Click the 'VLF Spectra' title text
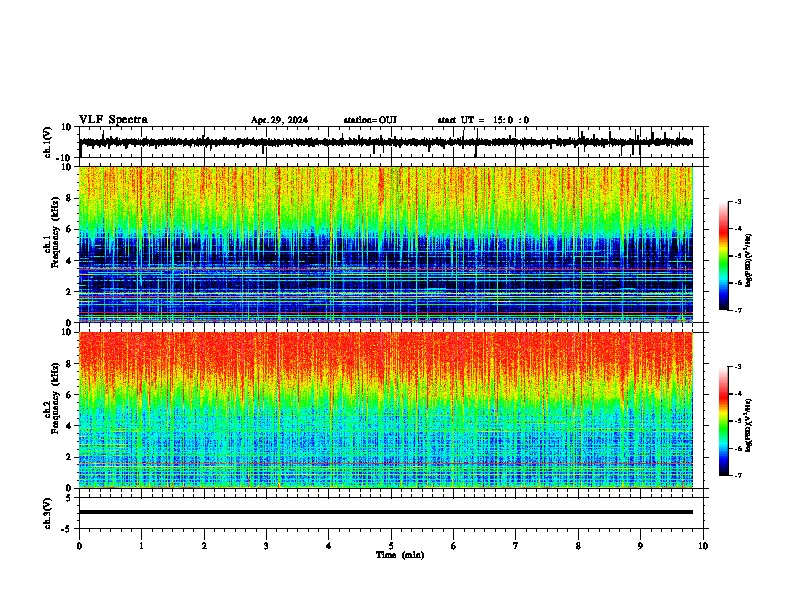This screenshot has width=792, height=612. click(x=113, y=120)
